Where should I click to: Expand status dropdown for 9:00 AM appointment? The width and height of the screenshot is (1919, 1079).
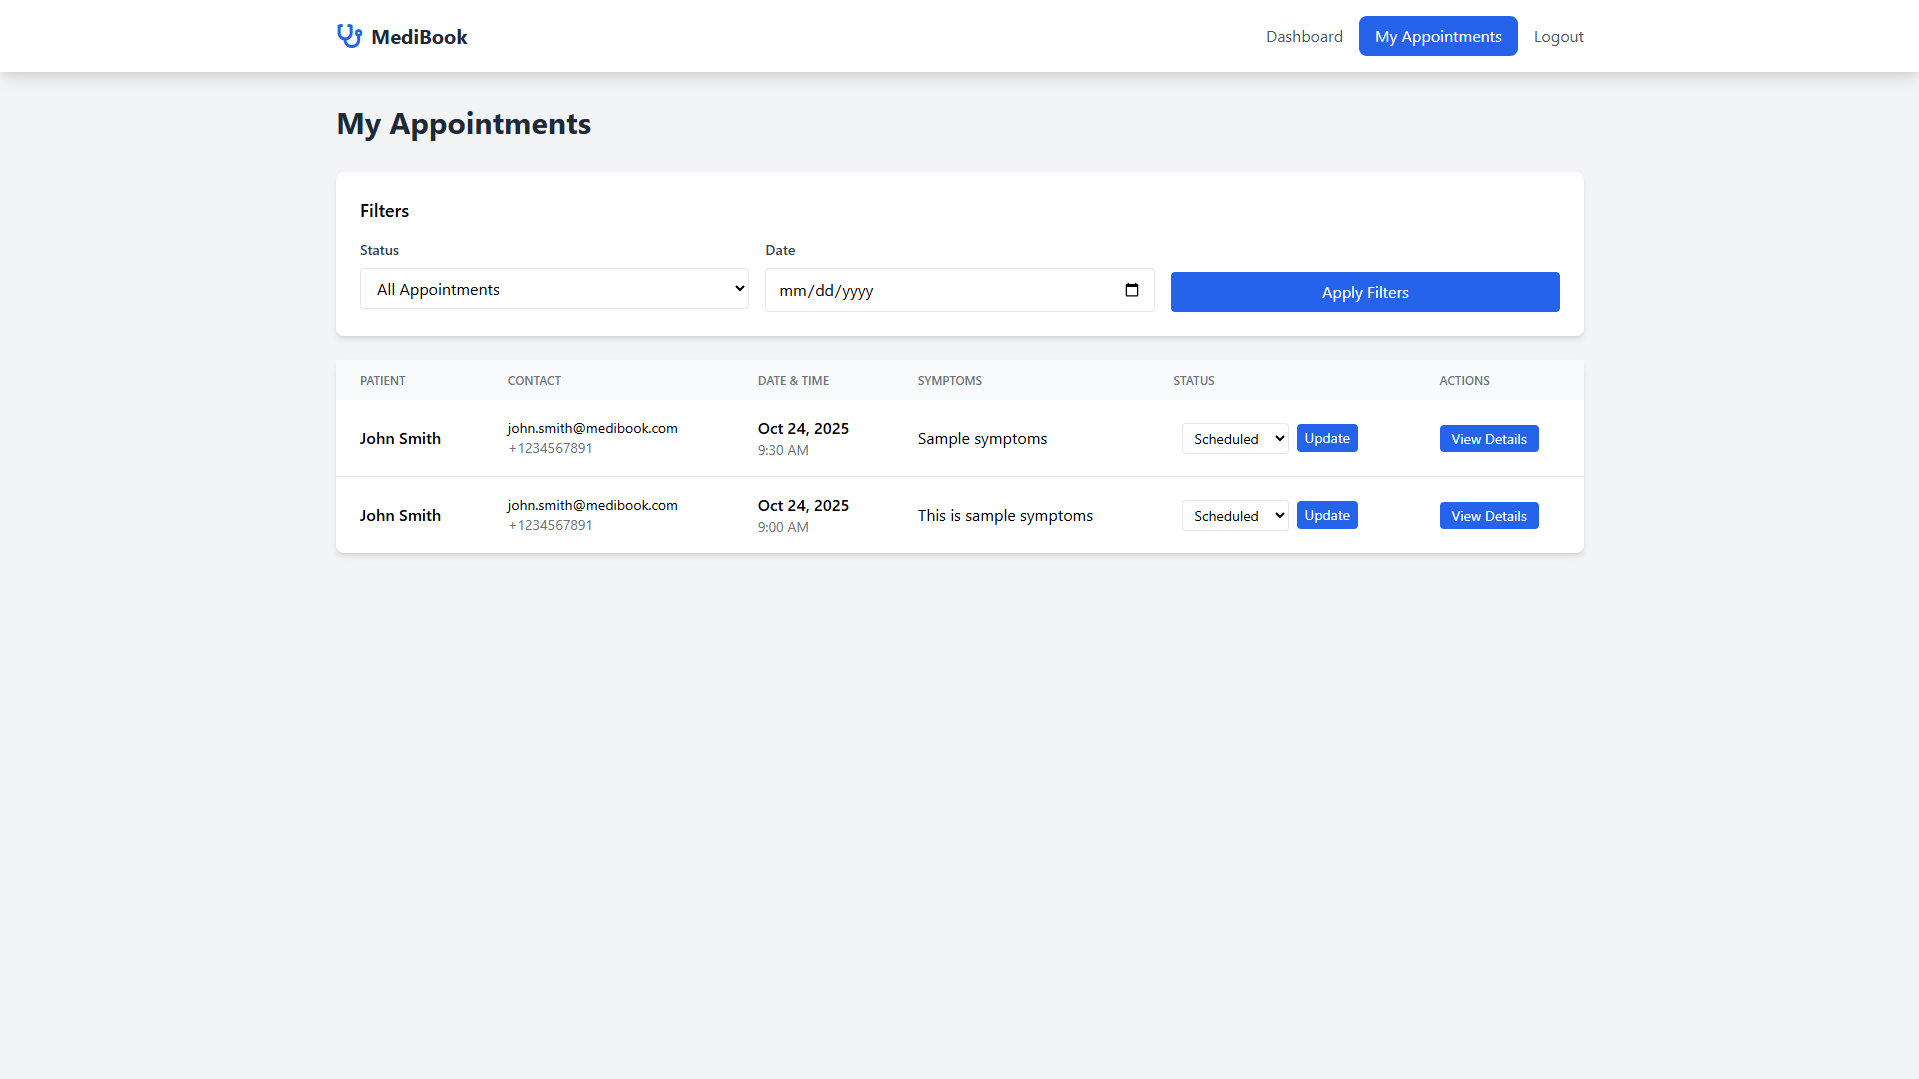[1235, 516]
